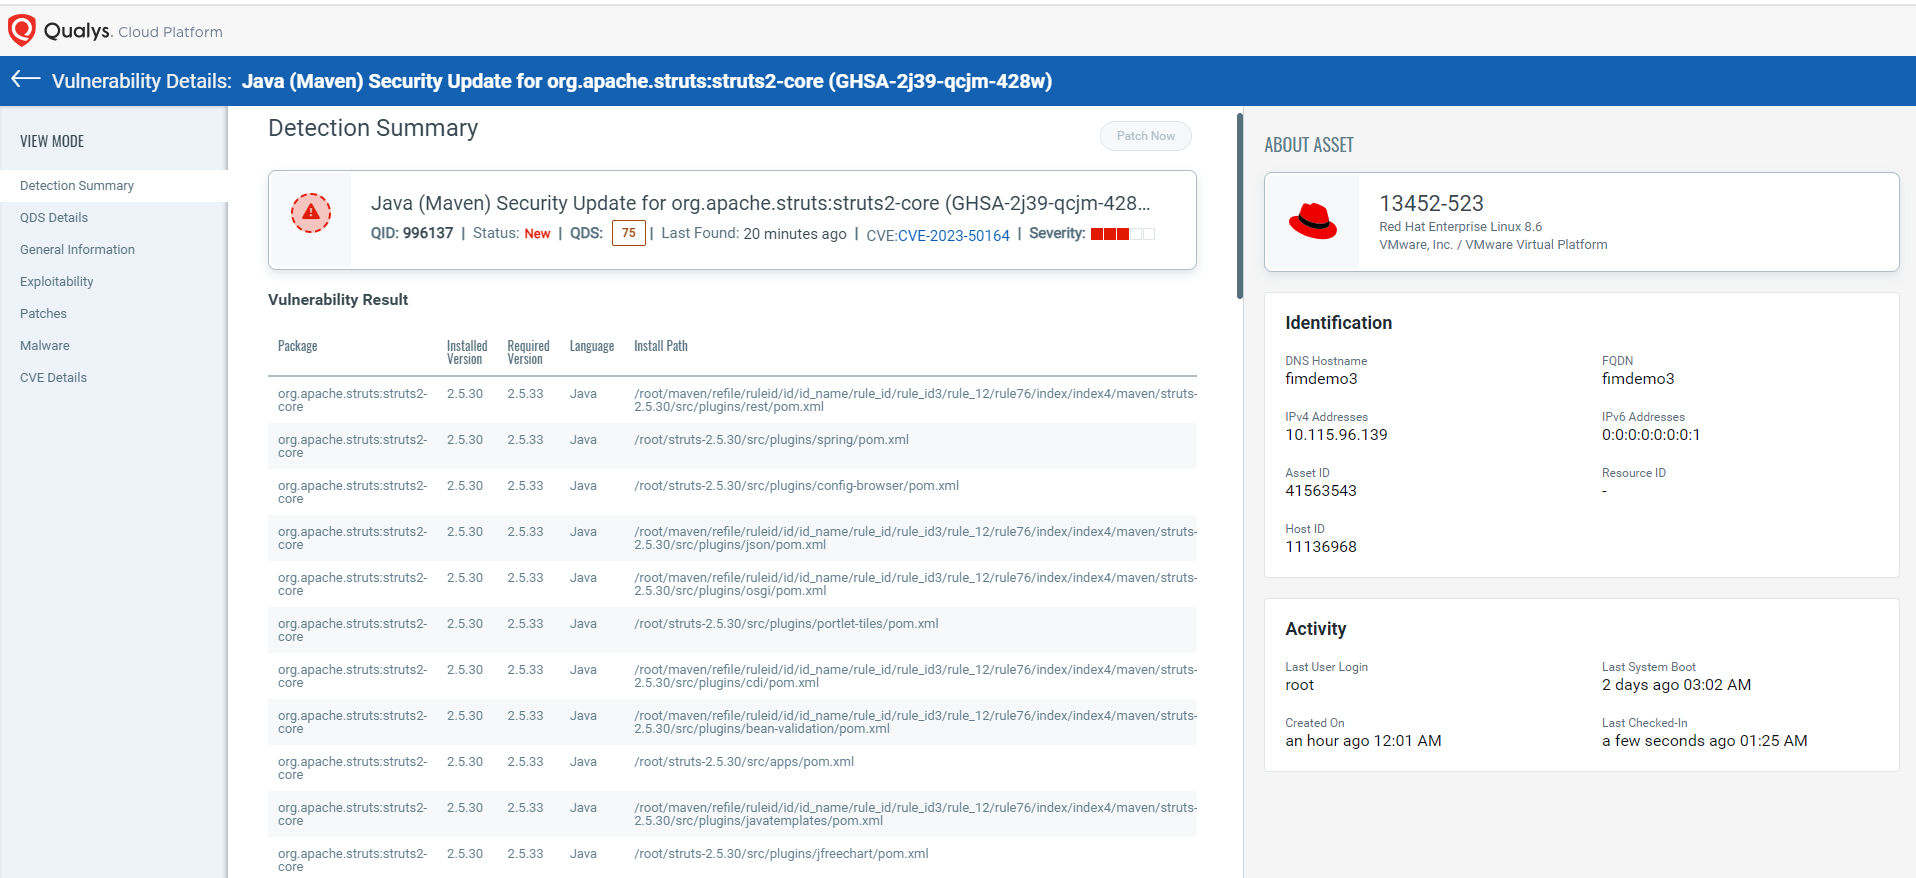Switch to the Patches section
The height and width of the screenshot is (878, 1916).
point(43,314)
